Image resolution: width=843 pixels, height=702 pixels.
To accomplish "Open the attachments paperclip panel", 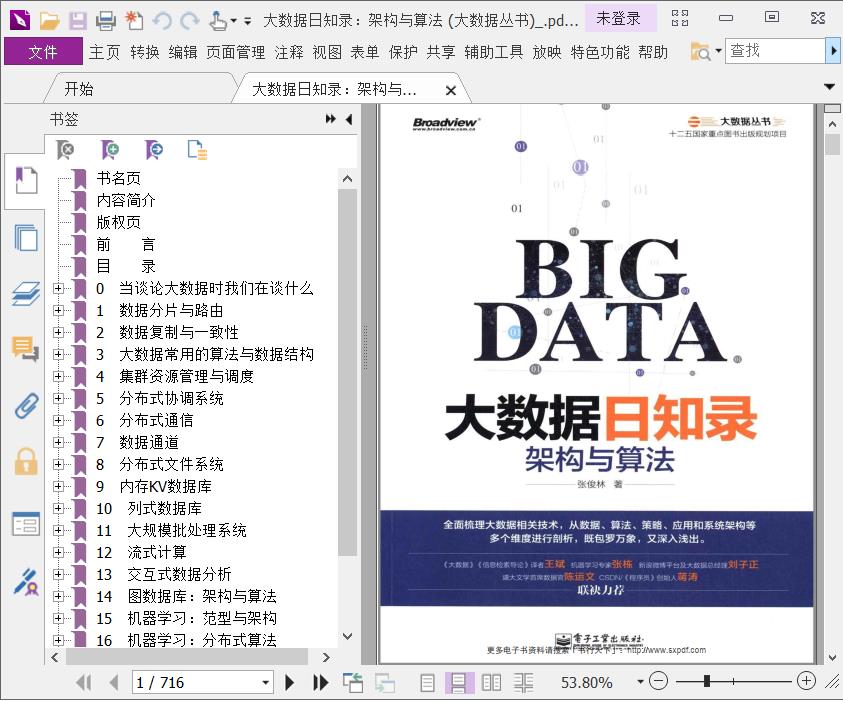I will click(x=26, y=405).
